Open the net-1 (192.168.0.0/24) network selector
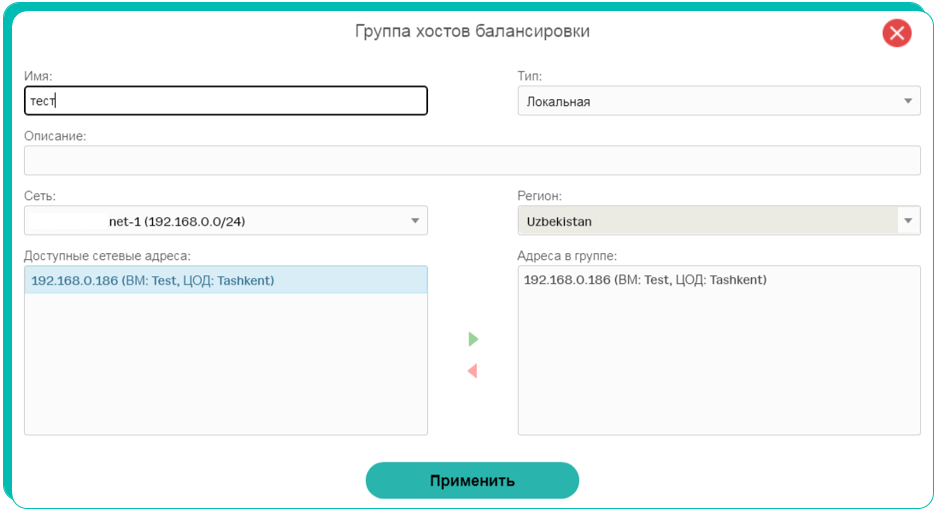Viewport: 939px width, 514px height. (226, 221)
